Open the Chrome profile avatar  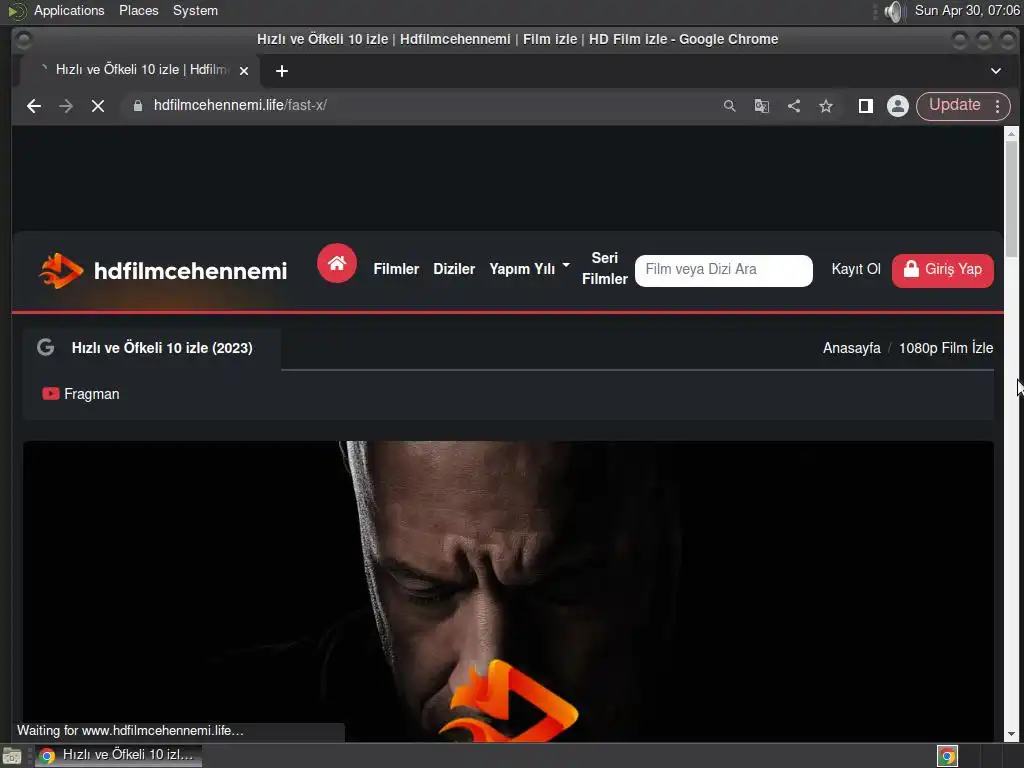(x=898, y=106)
